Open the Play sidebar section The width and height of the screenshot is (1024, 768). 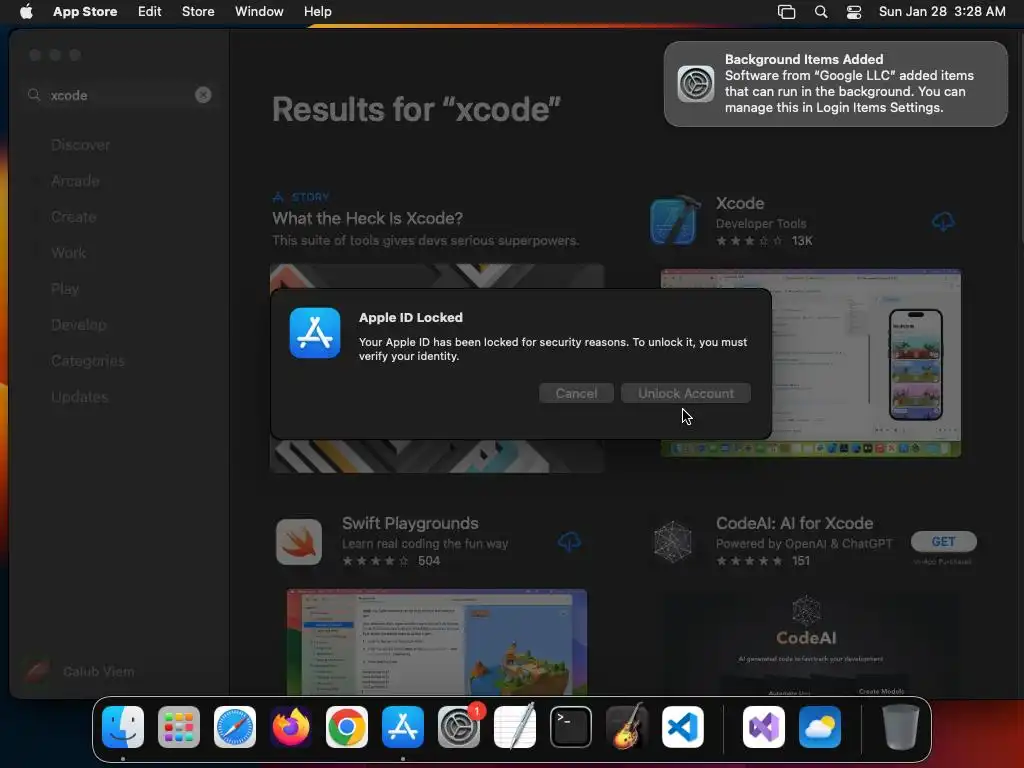click(x=65, y=289)
